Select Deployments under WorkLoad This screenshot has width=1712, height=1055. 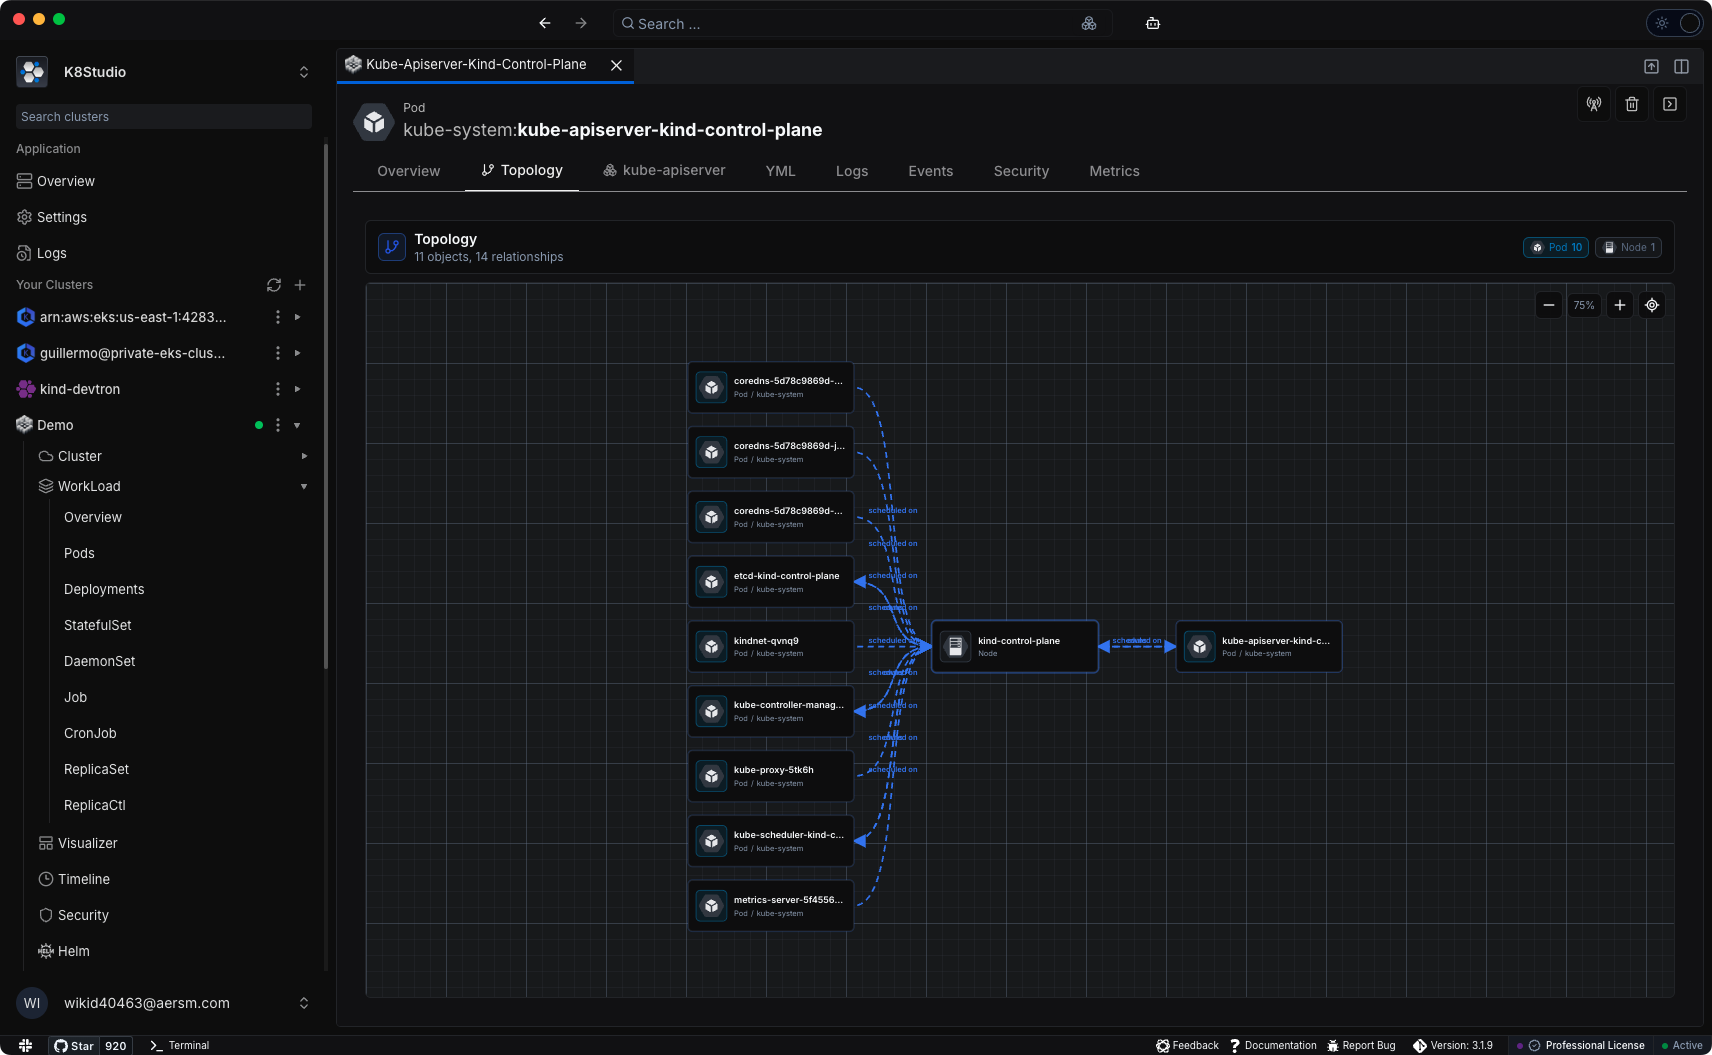click(104, 589)
